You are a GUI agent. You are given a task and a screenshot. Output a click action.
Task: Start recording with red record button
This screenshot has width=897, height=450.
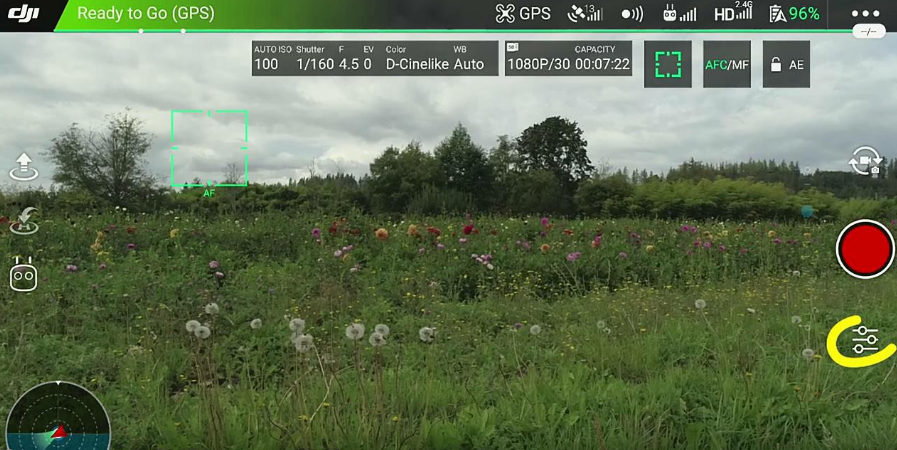coord(865,249)
